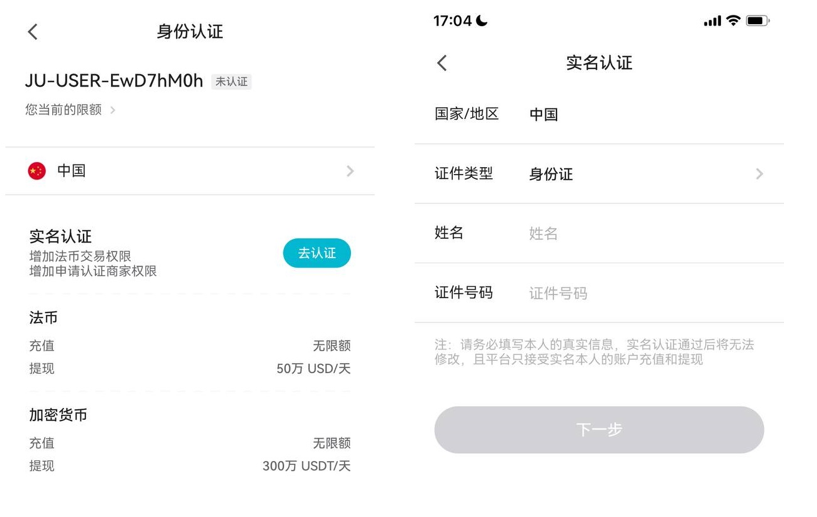Open 证件类型 身份证 dropdown chevron
The width and height of the screenshot is (817, 517).
tap(759, 174)
